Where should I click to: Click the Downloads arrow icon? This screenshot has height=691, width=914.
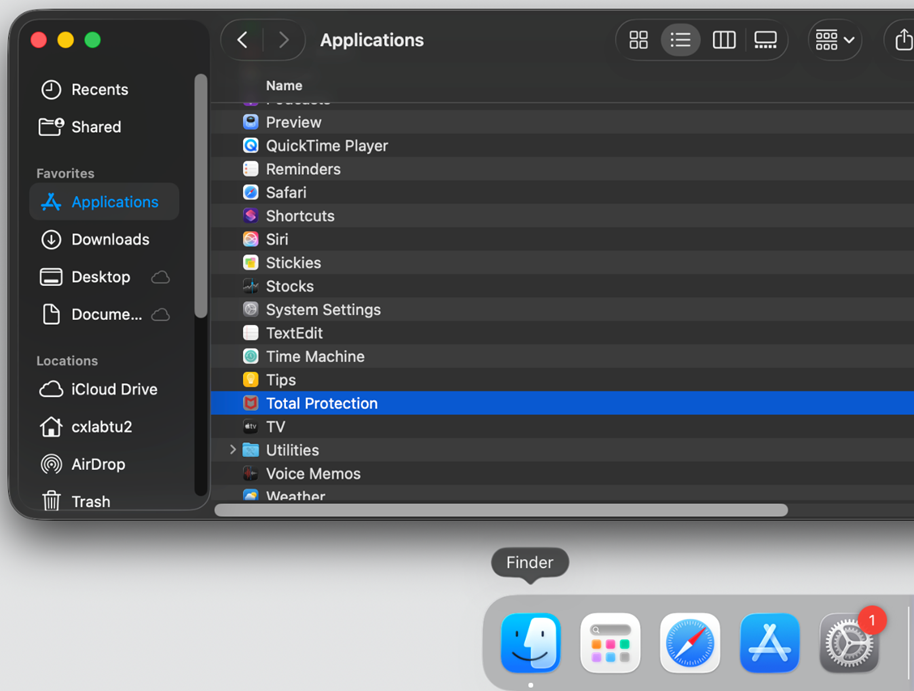51,240
